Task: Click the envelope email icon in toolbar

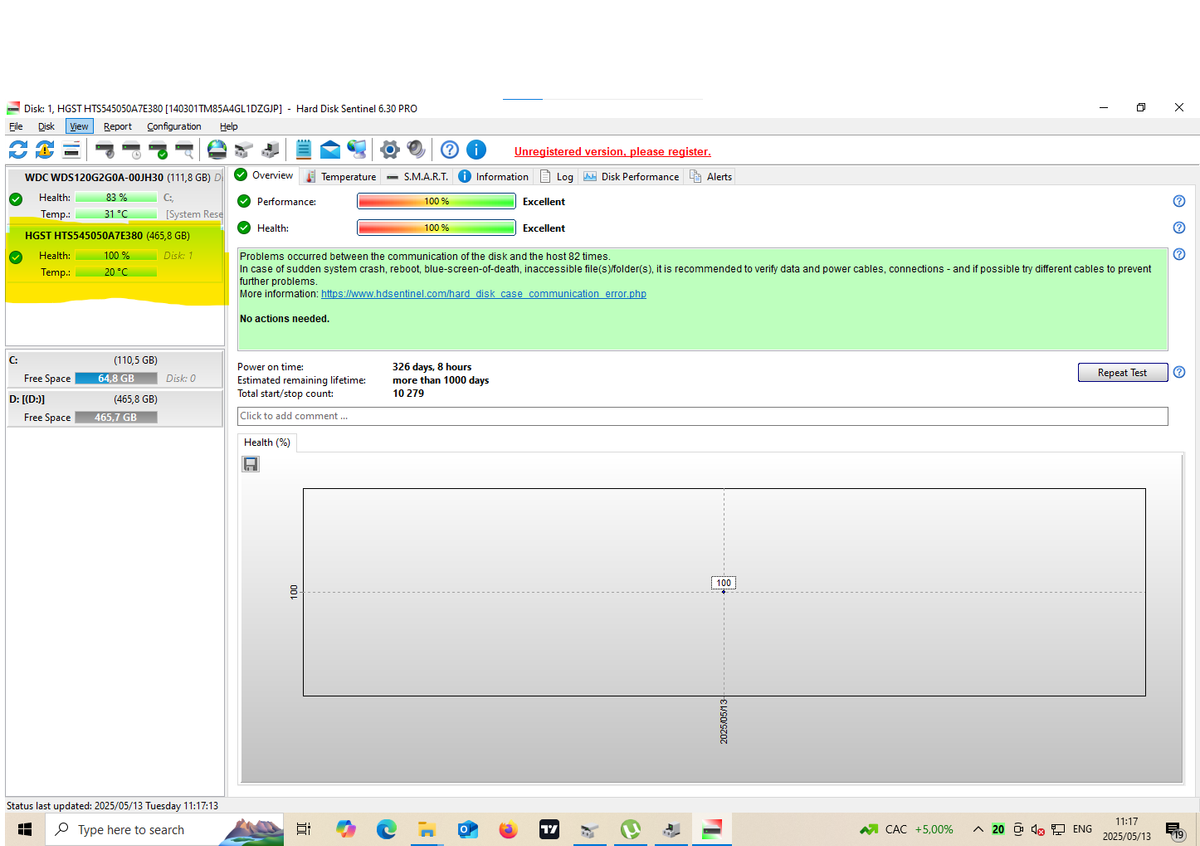Action: coord(330,150)
